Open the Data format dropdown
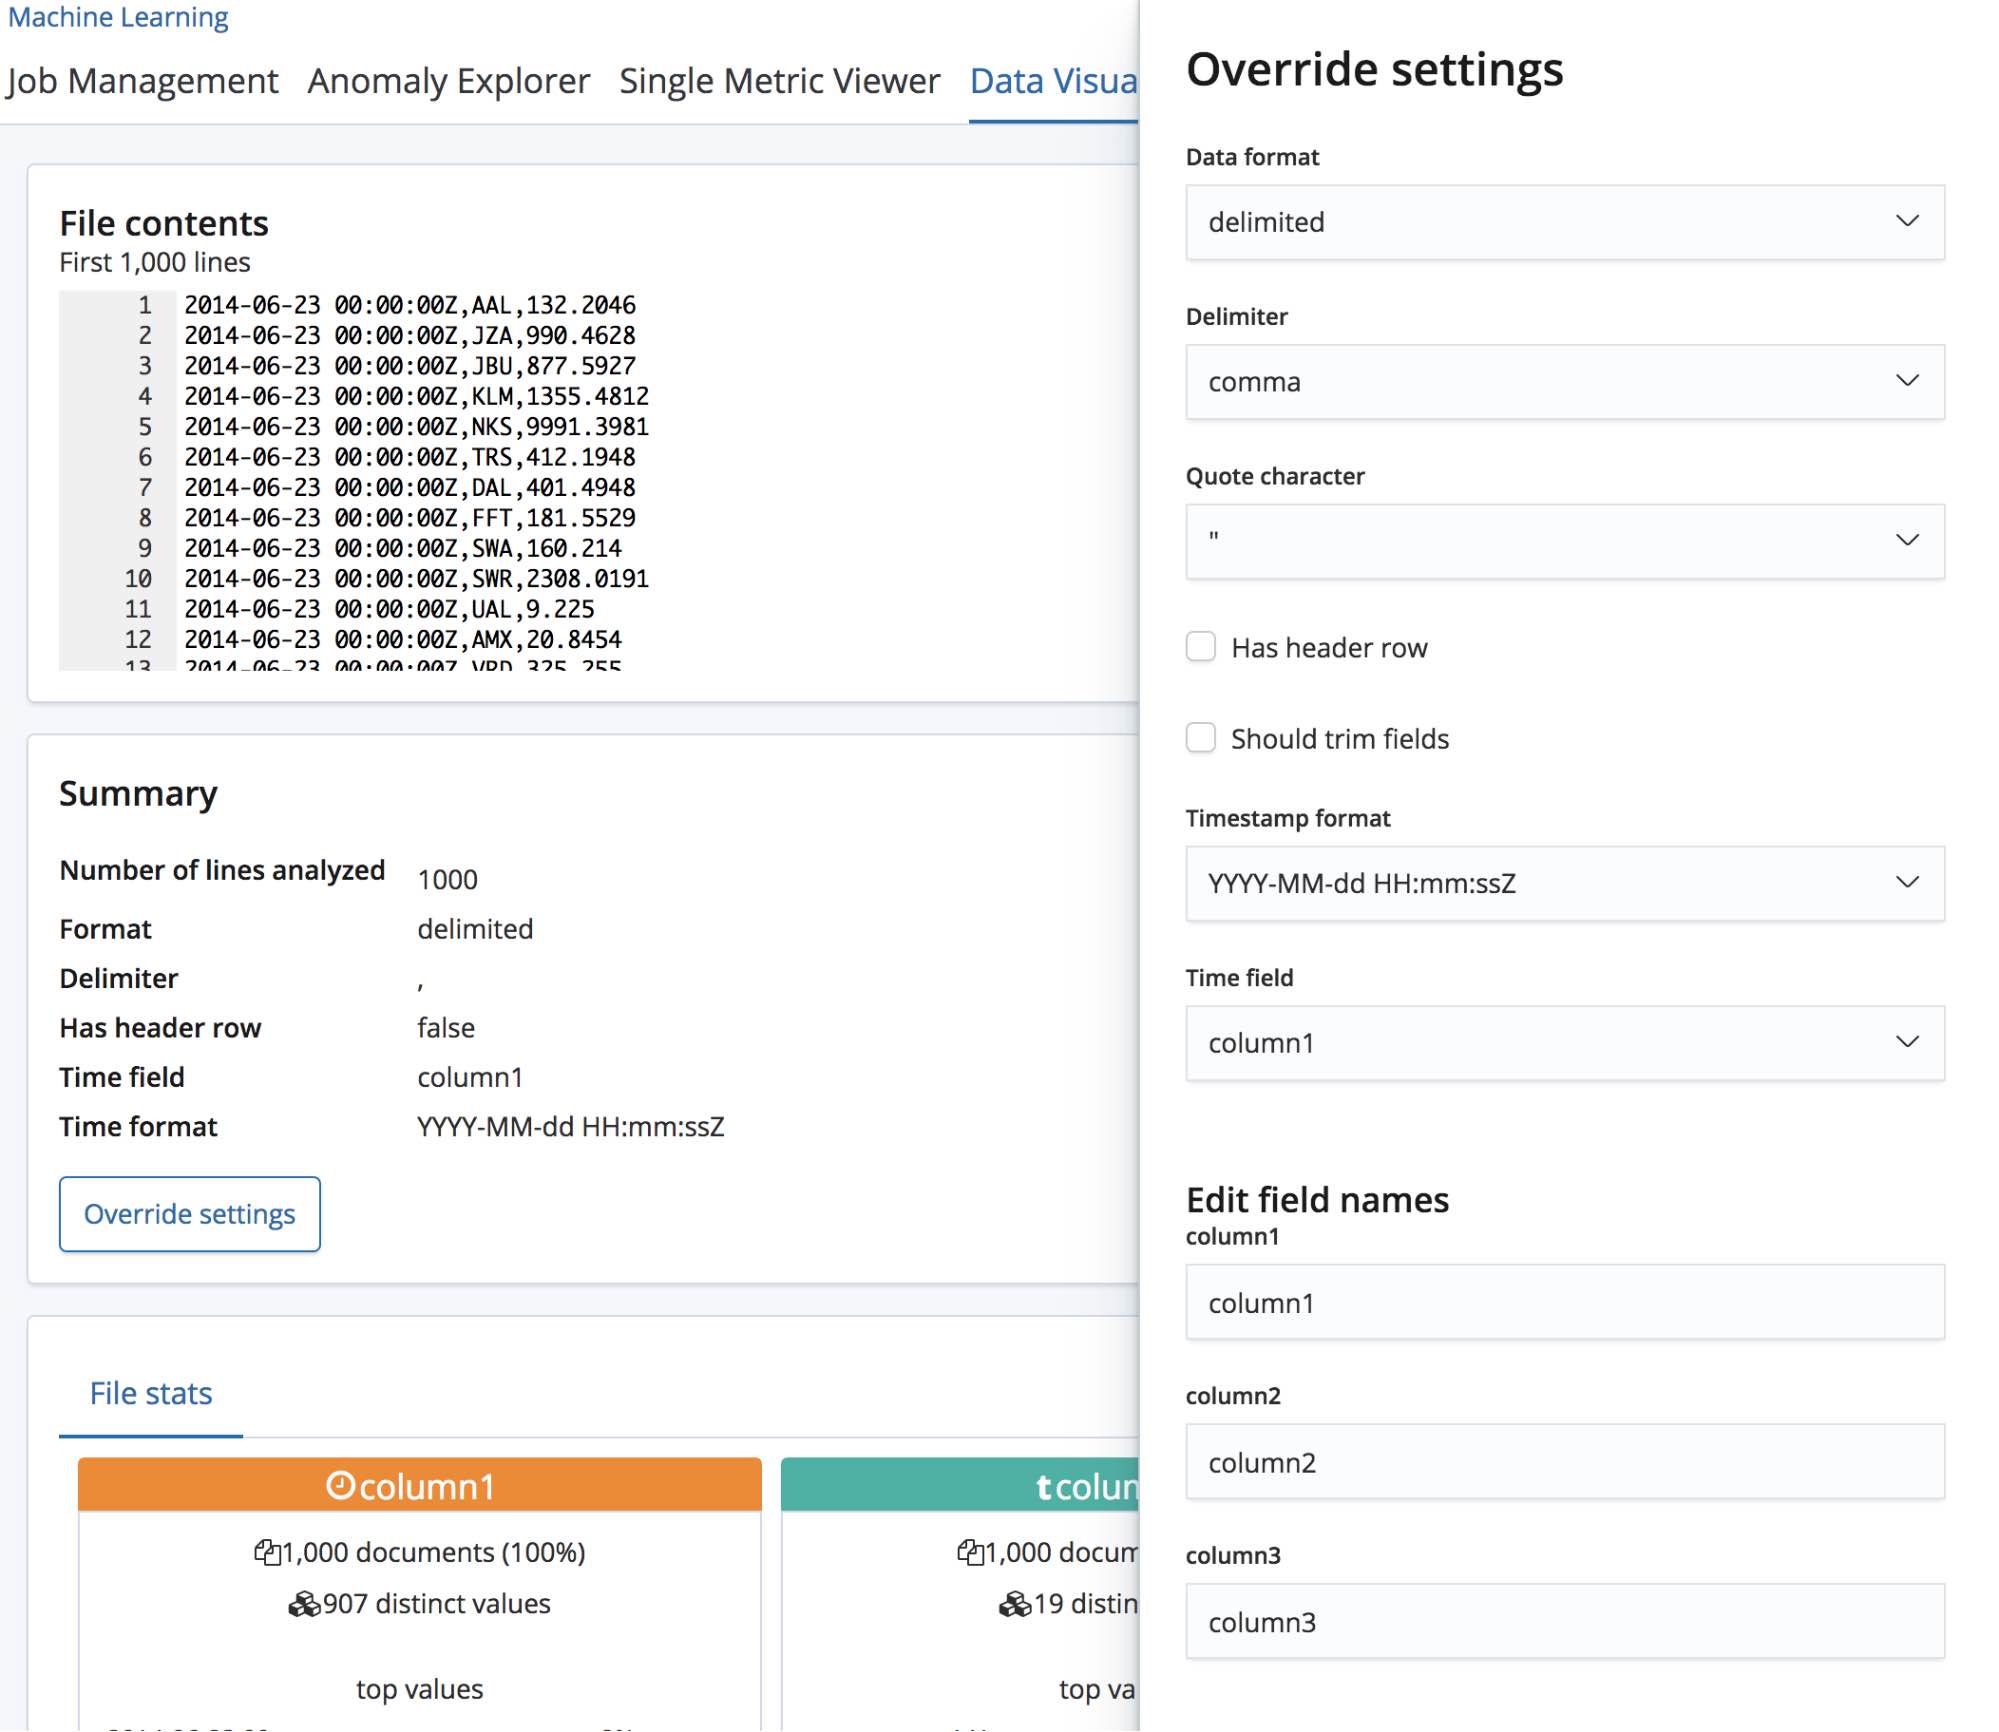 tap(1564, 222)
